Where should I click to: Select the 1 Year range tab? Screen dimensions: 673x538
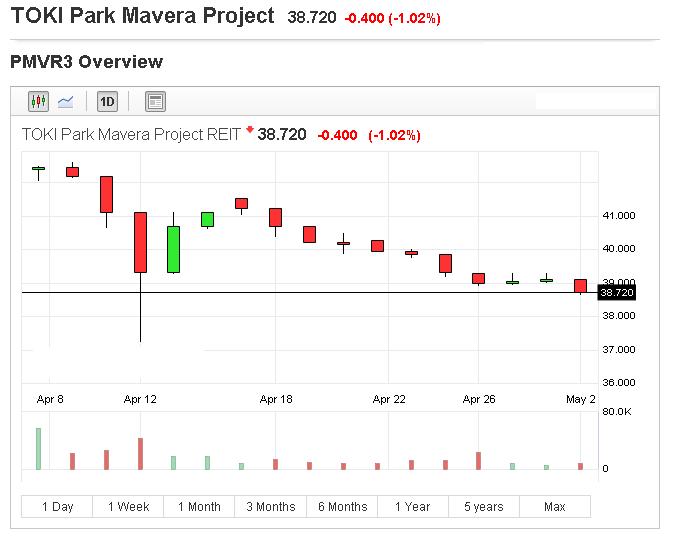click(x=413, y=507)
